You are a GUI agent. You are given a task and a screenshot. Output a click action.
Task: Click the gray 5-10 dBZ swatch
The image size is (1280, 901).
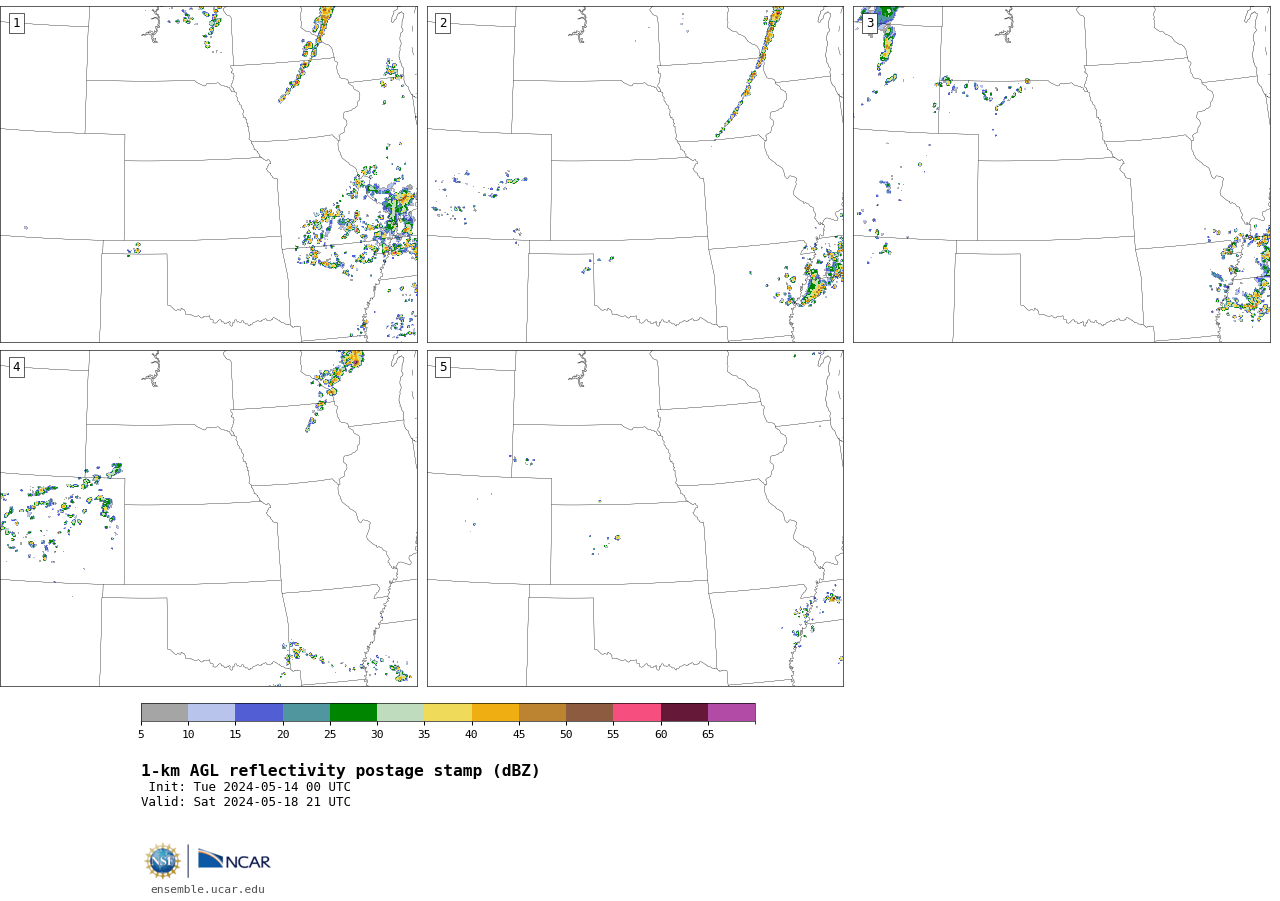coord(164,712)
